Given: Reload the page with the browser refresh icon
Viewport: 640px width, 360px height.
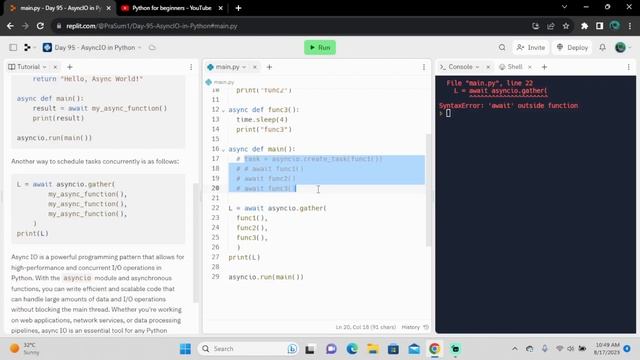Looking at the screenshot, I should (x=40, y=26).
